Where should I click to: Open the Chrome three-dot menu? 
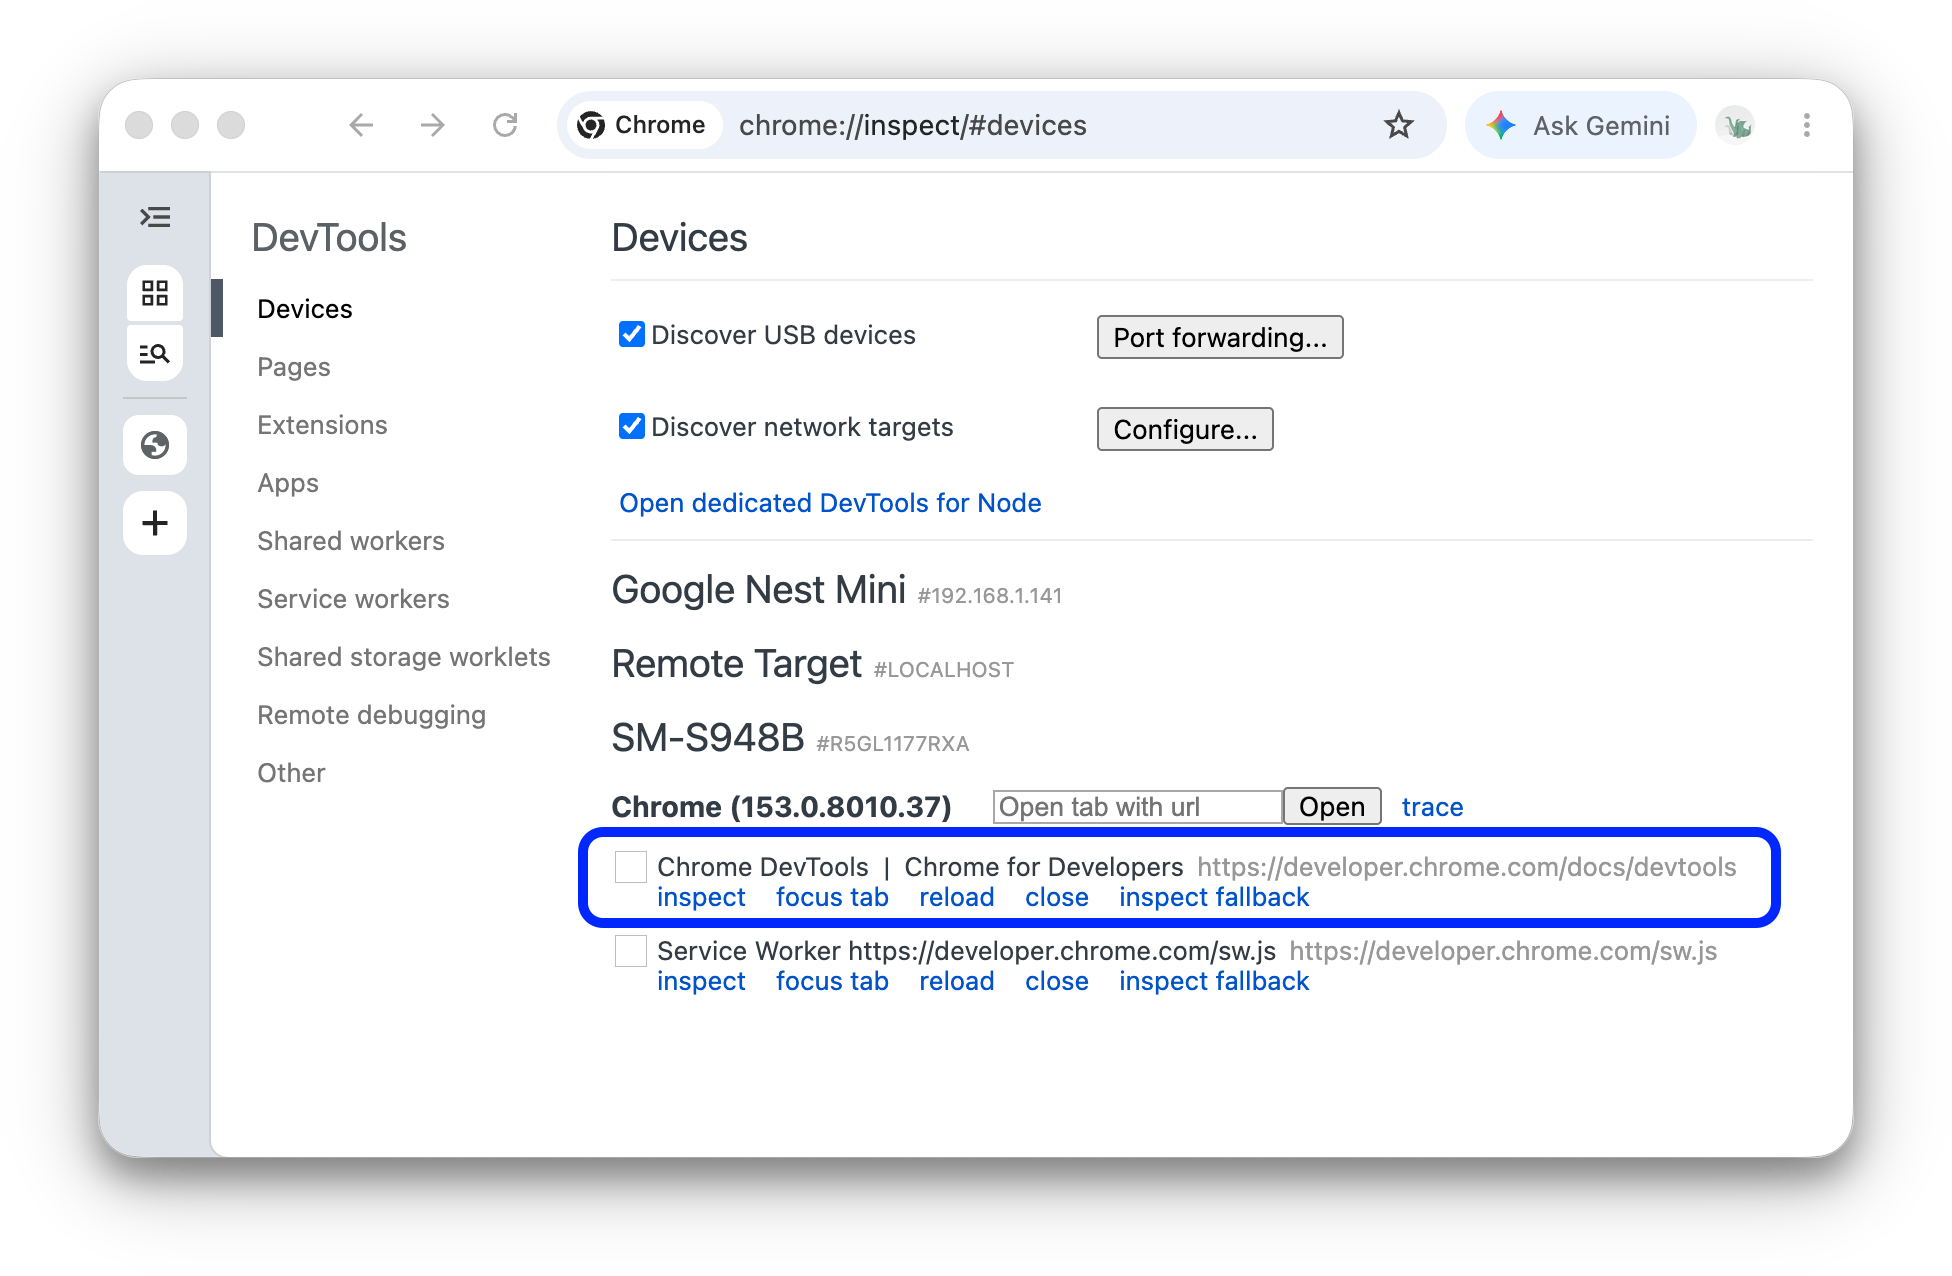[x=1806, y=125]
